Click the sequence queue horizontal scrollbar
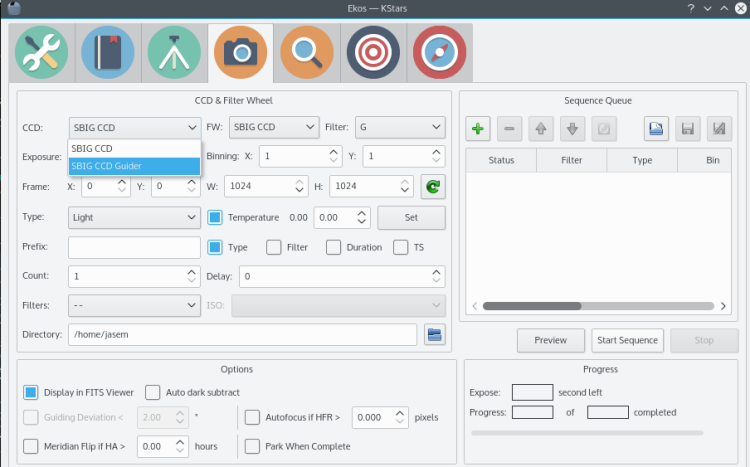 tap(598, 306)
